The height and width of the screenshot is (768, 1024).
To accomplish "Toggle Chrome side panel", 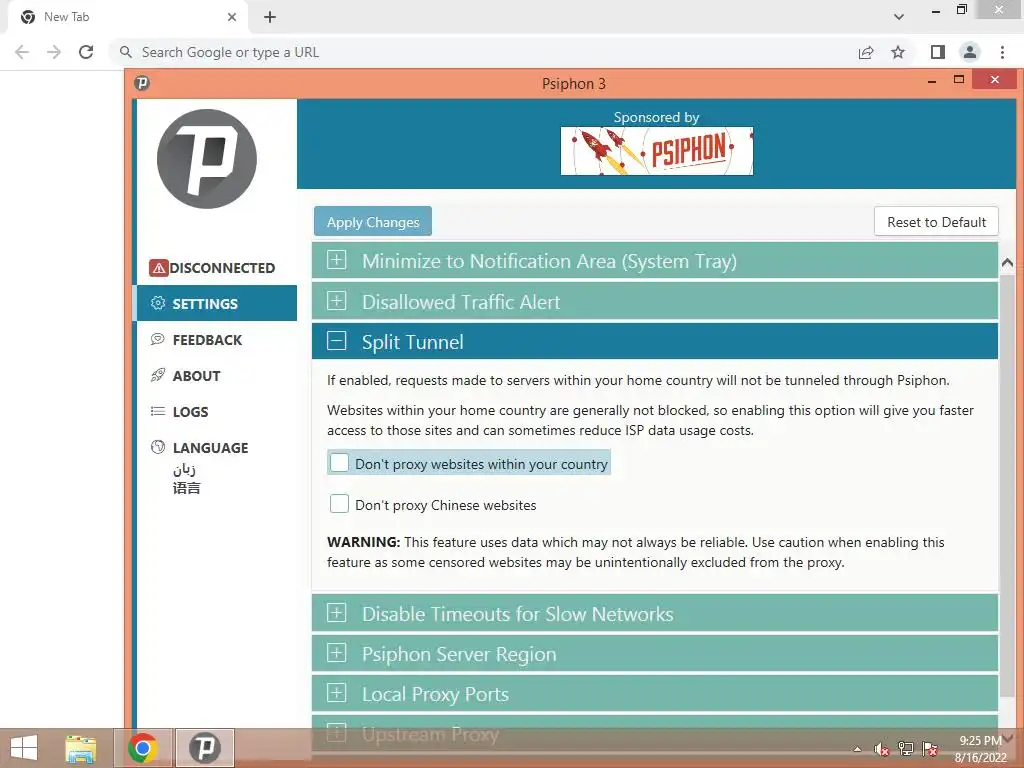I will (938, 52).
